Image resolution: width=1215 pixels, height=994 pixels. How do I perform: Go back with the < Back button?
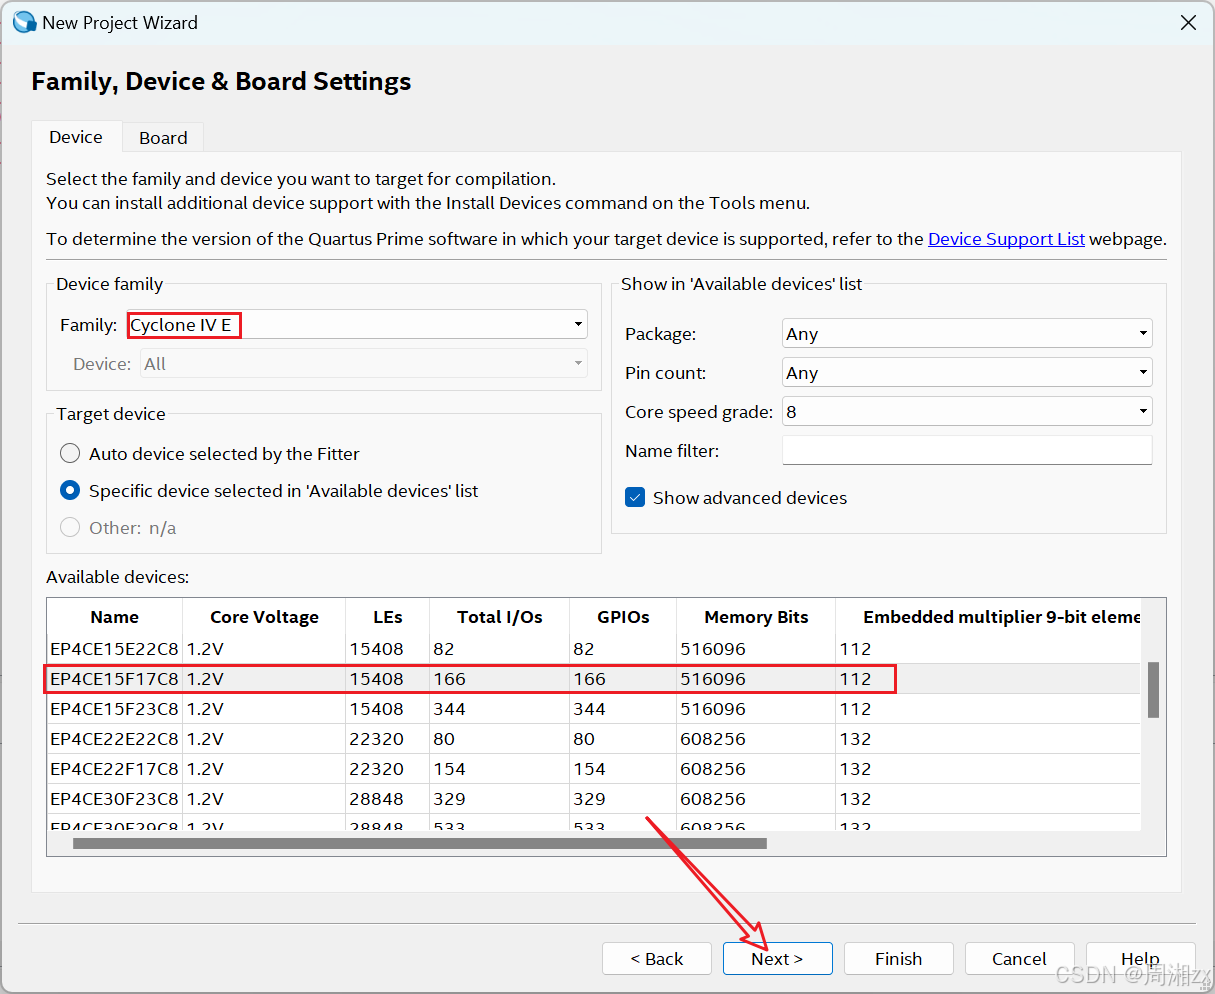(x=657, y=959)
